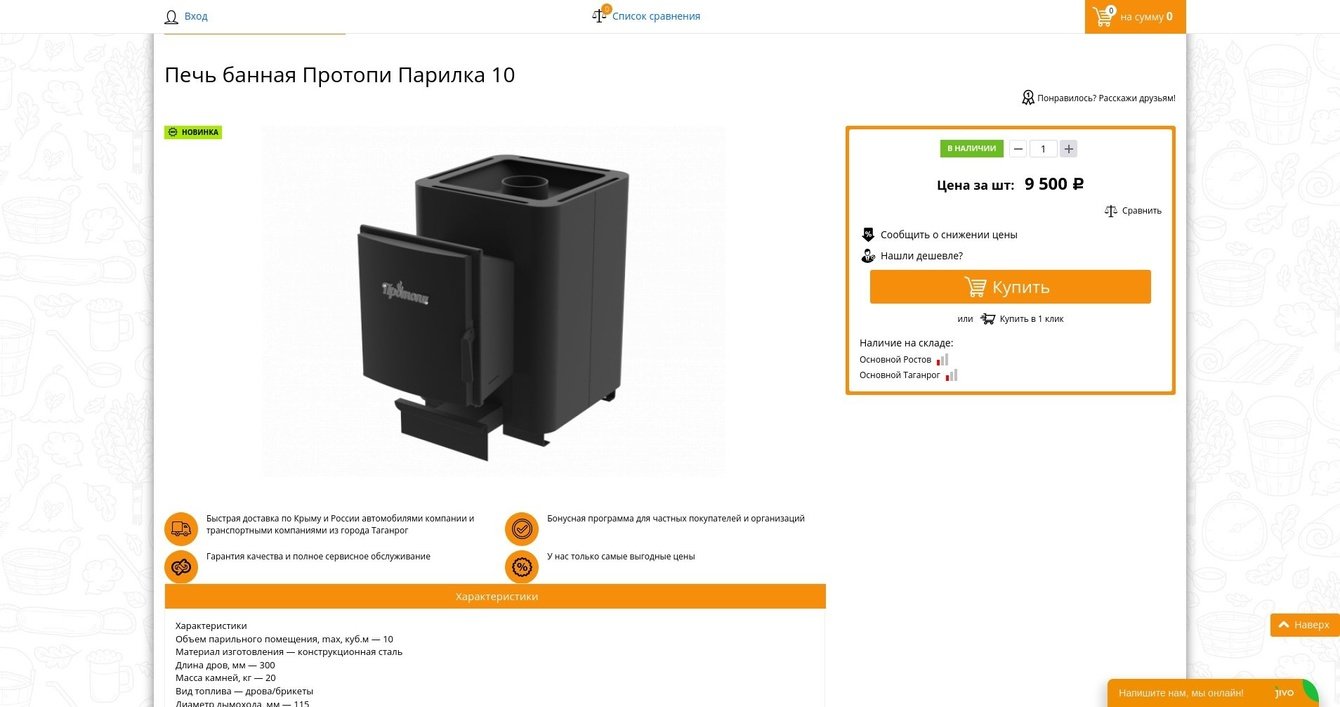Viewport: 1340px width, 707px height.
Task: Open the Вход login link
Action: [196, 16]
